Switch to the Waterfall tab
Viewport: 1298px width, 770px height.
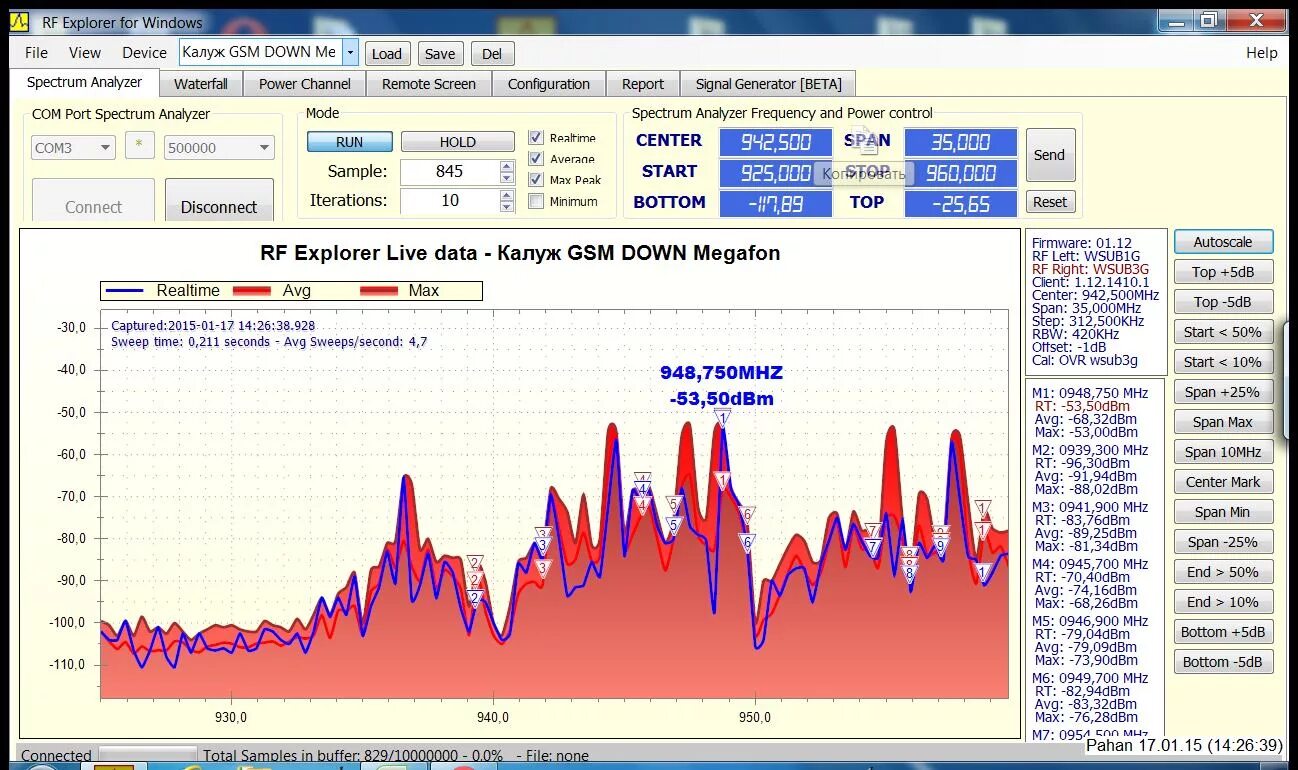coord(201,84)
